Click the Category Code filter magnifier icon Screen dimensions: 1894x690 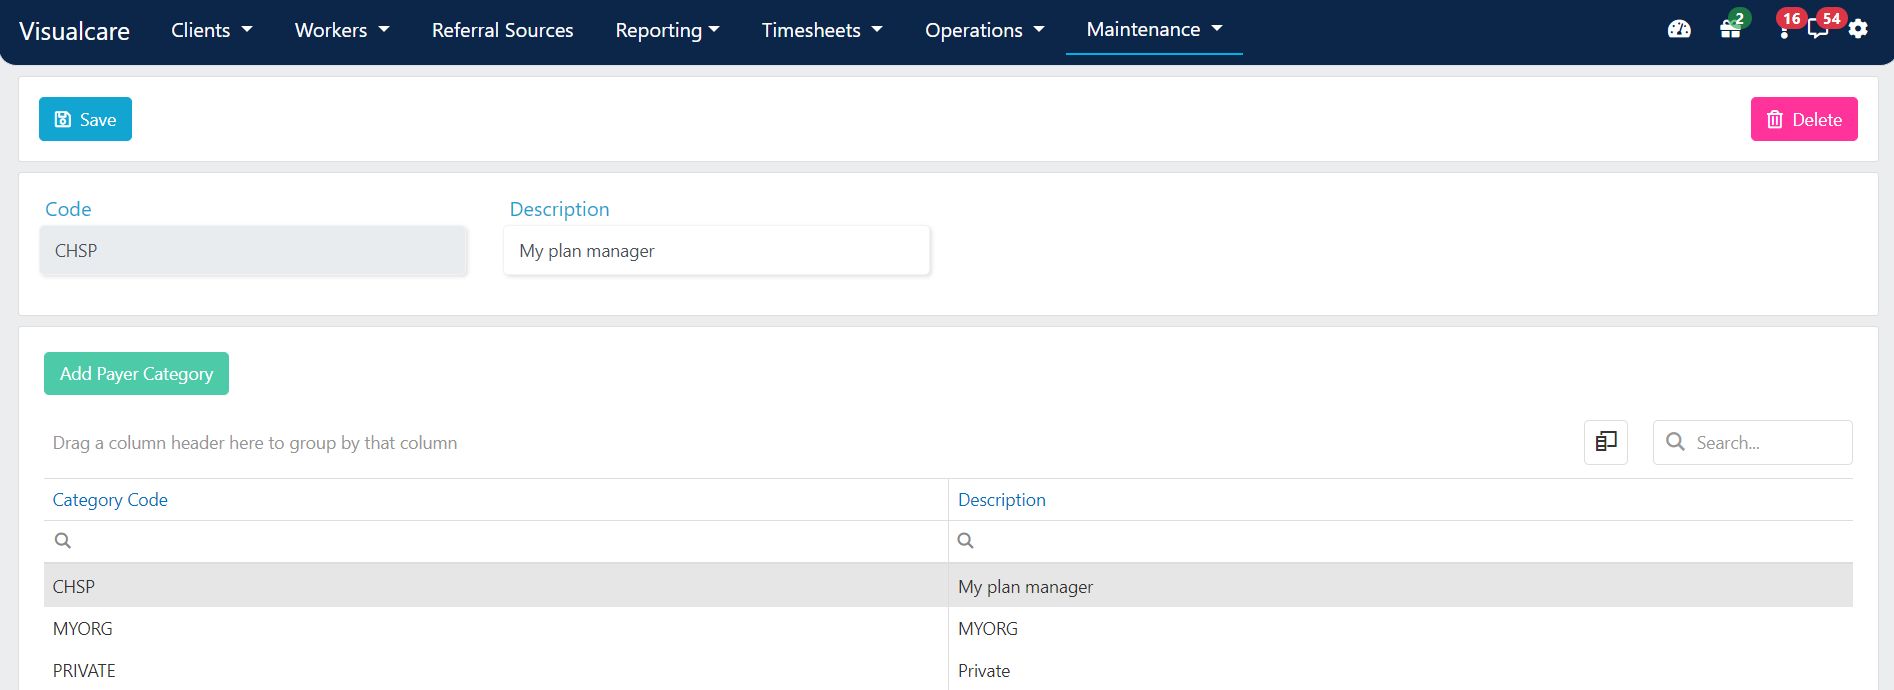(x=63, y=541)
